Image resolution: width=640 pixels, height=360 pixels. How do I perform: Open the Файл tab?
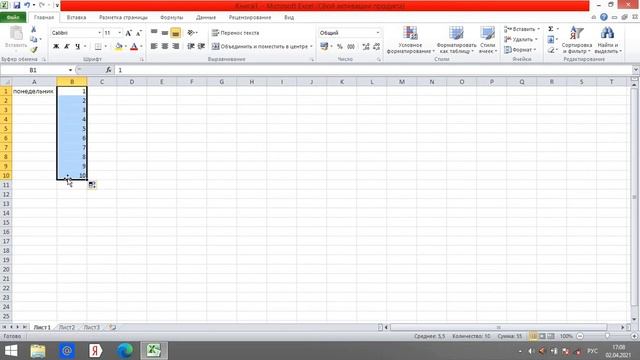click(x=13, y=18)
